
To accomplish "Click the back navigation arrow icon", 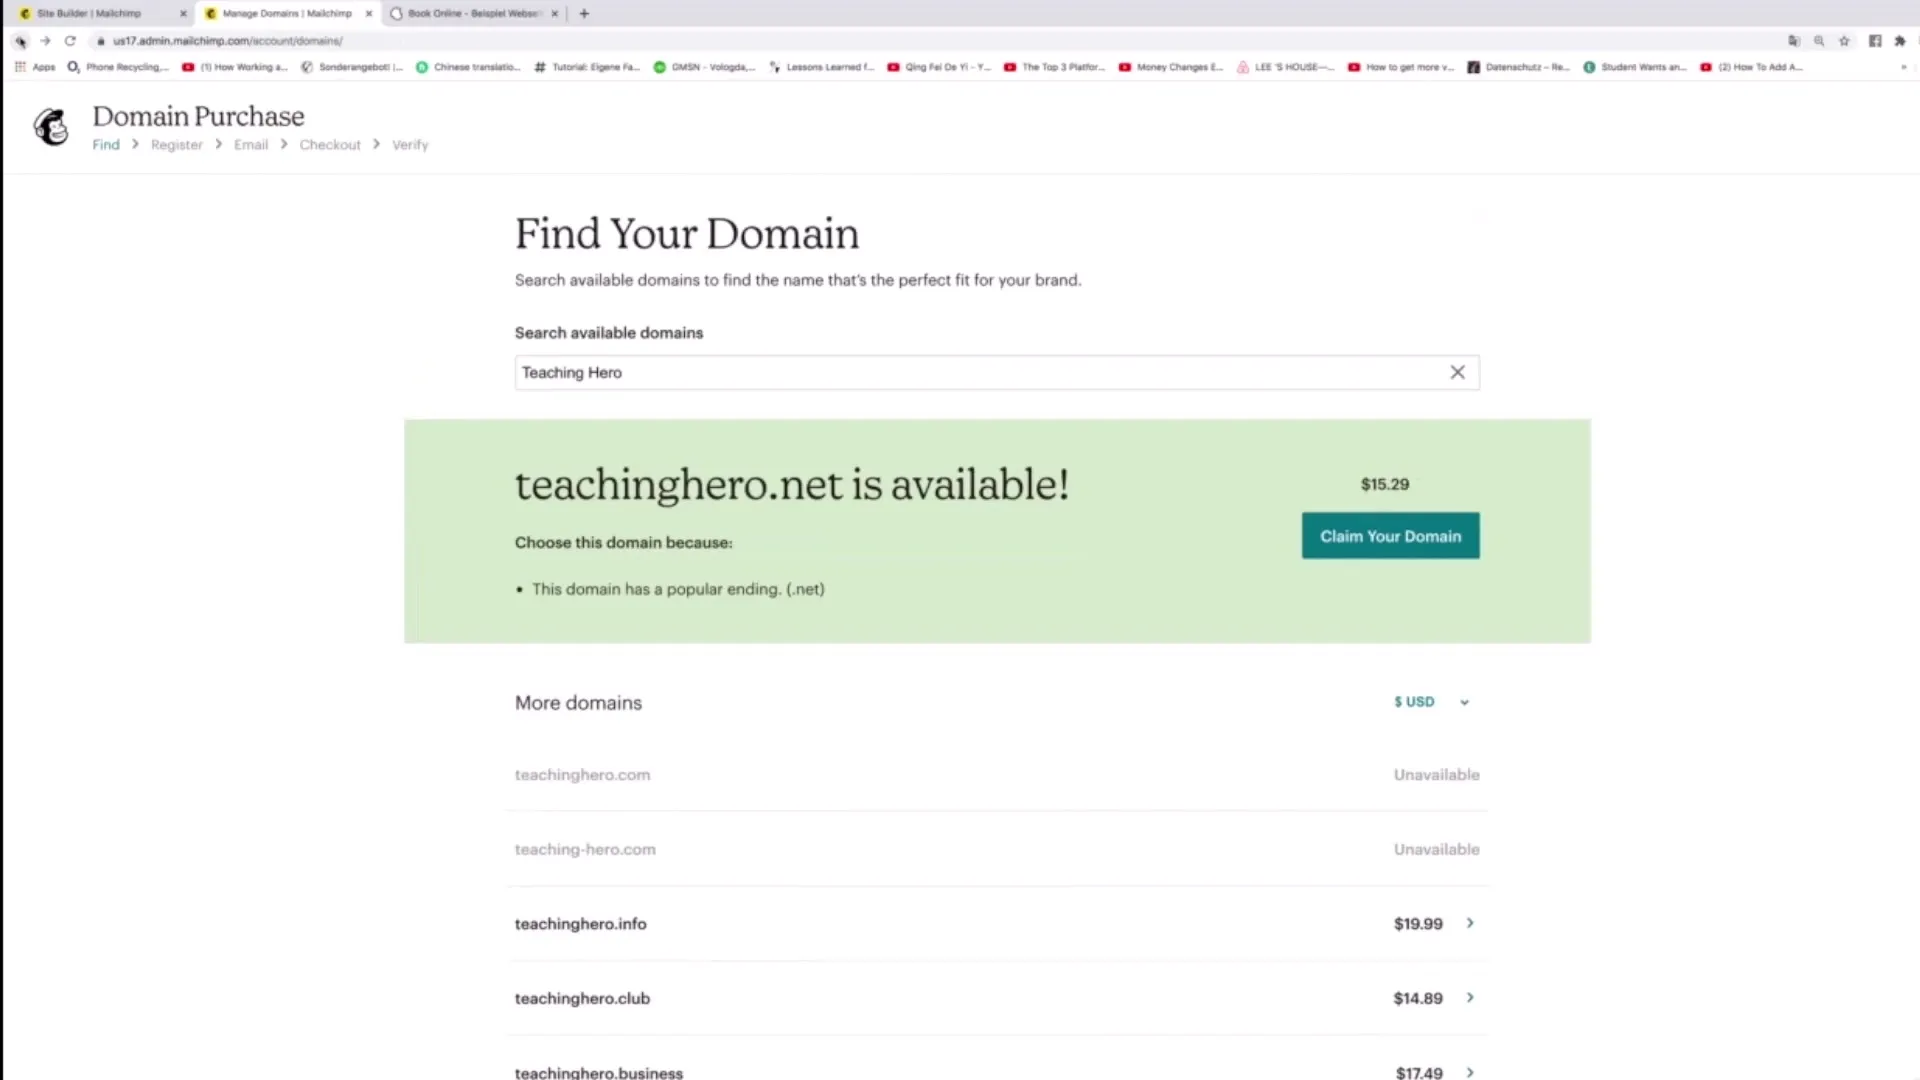I will 20,41.
